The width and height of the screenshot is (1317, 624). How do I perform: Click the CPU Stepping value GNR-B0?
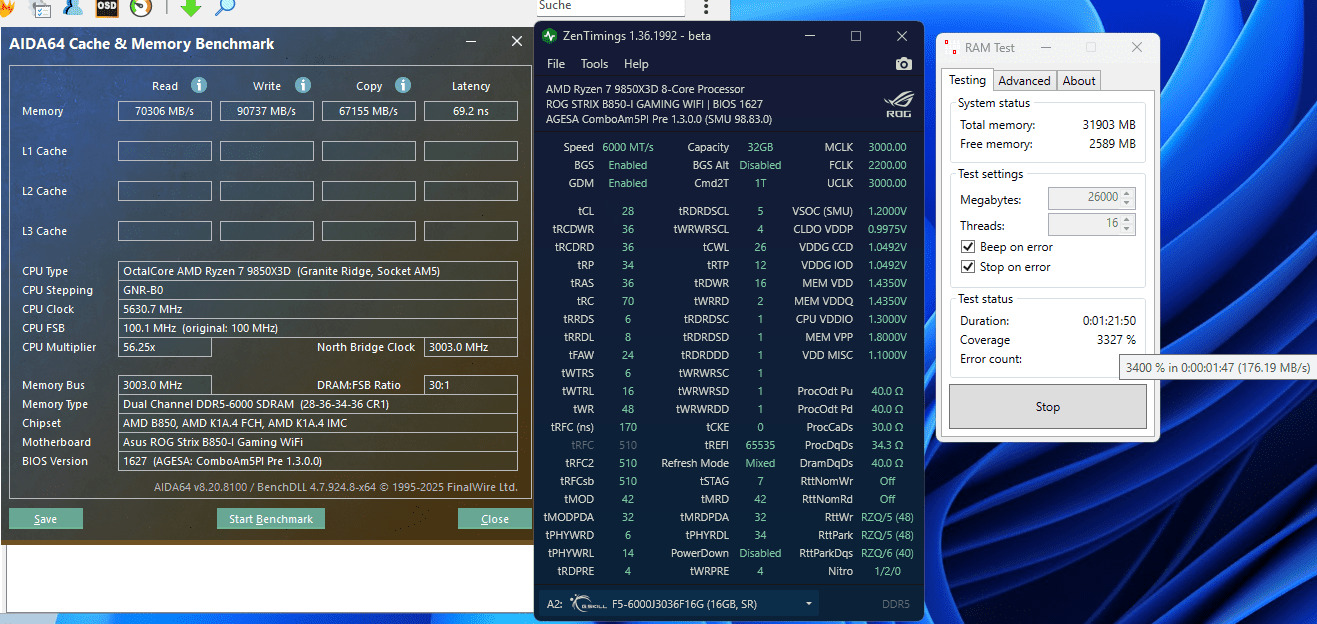tap(318, 290)
